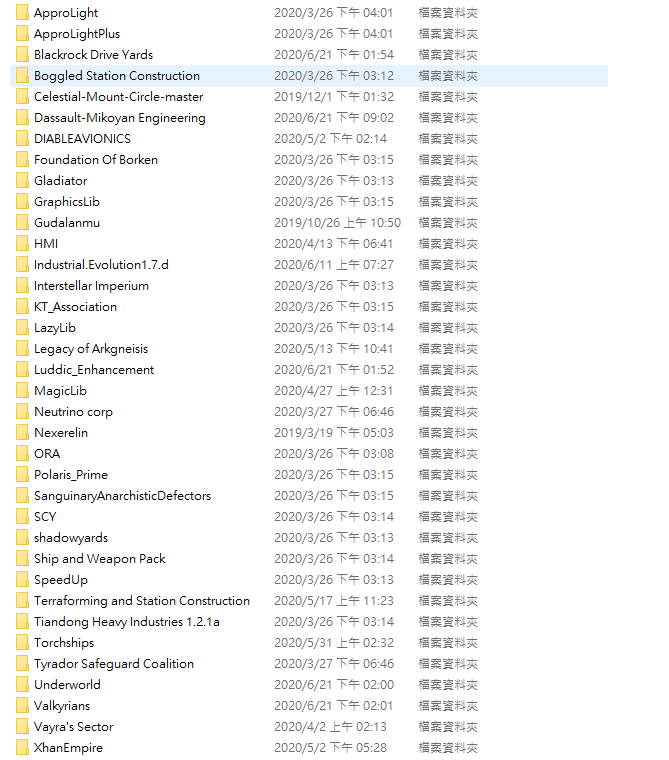The width and height of the screenshot is (669, 760).
Task: Select Terraforming and Station Construction folder name
Action: point(141,601)
